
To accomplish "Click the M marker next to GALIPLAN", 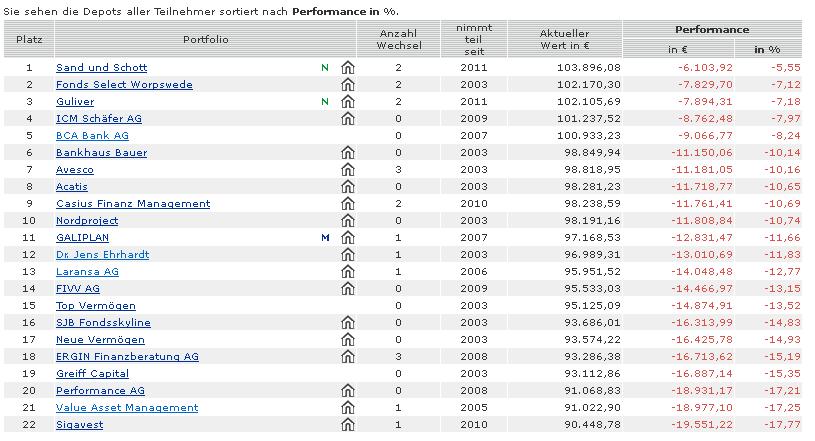I will pos(324,238).
